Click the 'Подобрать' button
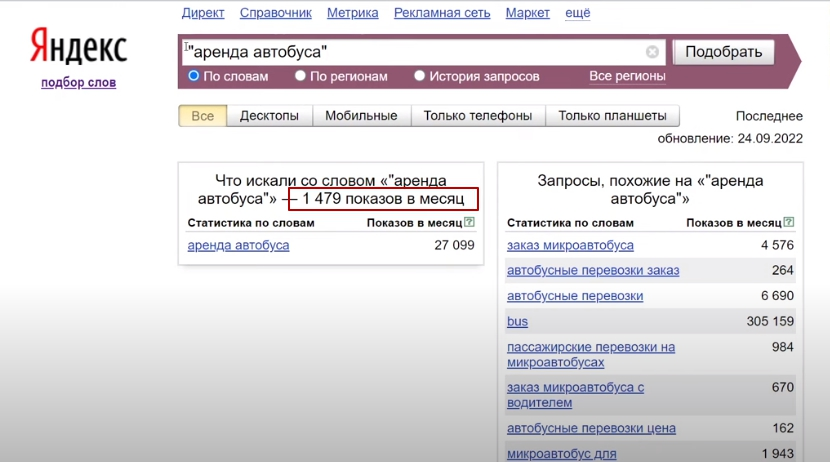This screenshot has width=830, height=462. click(x=724, y=52)
